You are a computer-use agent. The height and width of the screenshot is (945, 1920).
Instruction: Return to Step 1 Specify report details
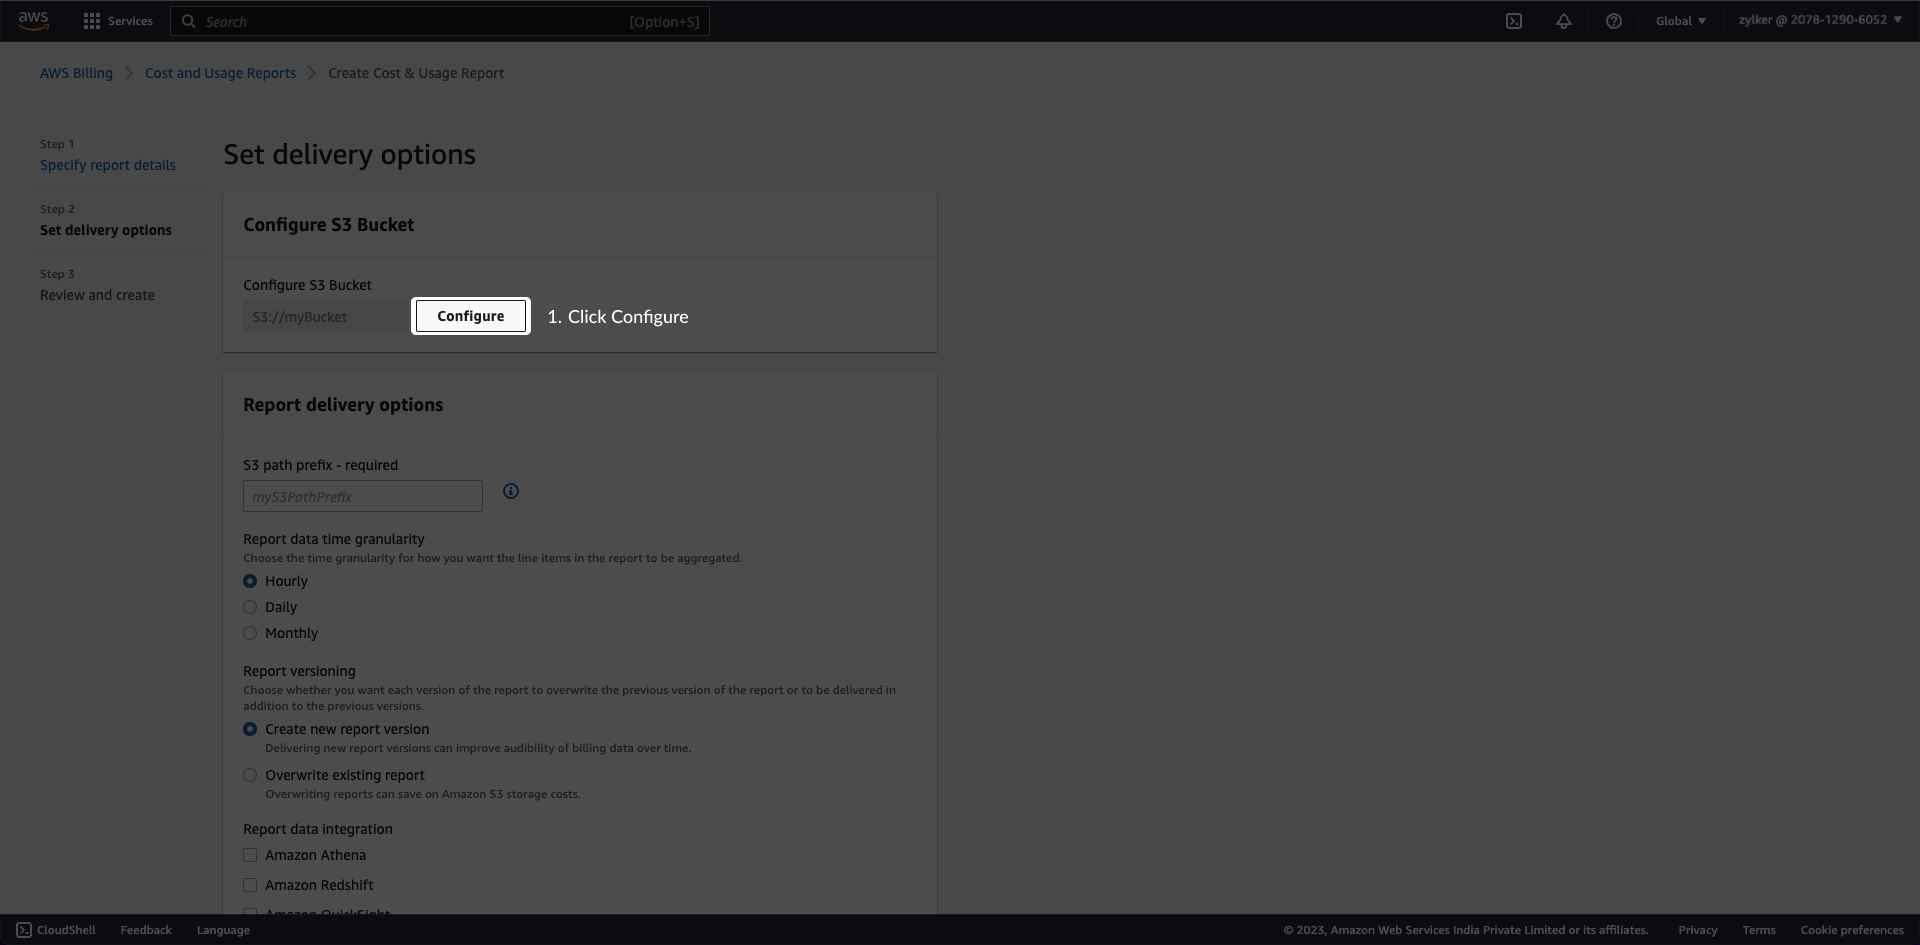click(108, 165)
